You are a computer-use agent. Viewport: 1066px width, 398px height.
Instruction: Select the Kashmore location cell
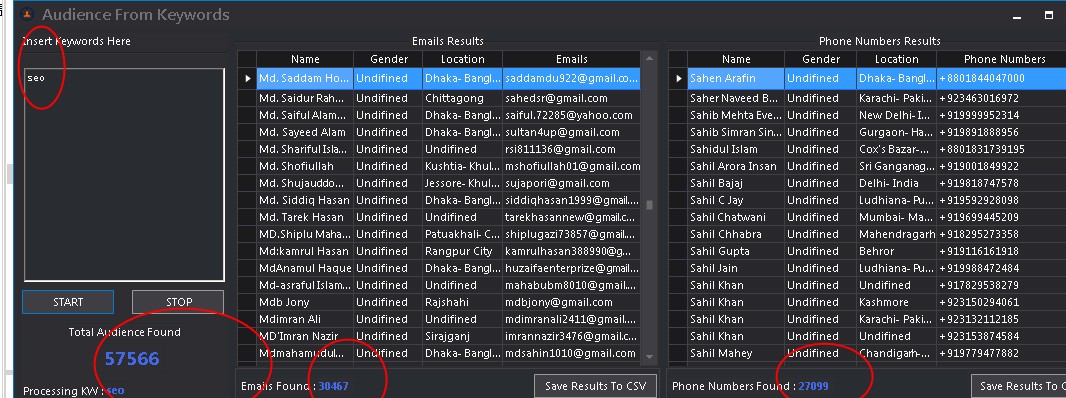(896, 302)
